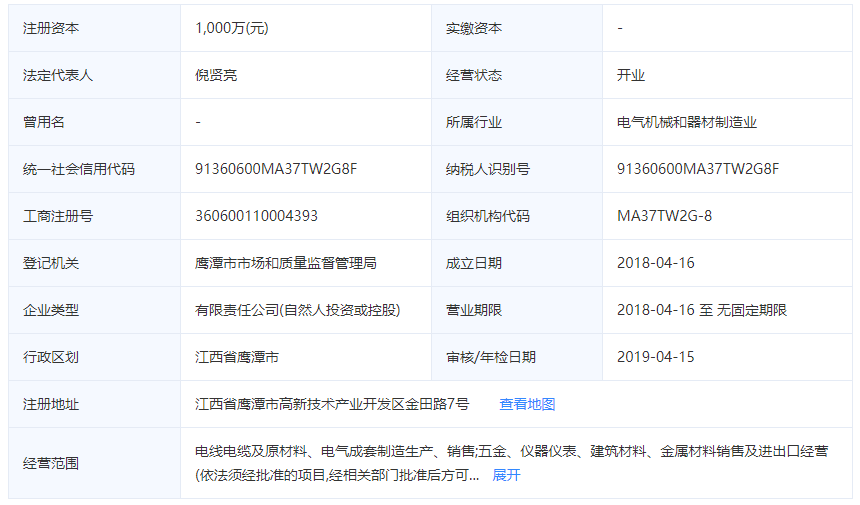Screen dimensions: 860x505
Task: Click the registration authority 鹰潭市市场和质量监督管理局
Action: tap(285, 263)
